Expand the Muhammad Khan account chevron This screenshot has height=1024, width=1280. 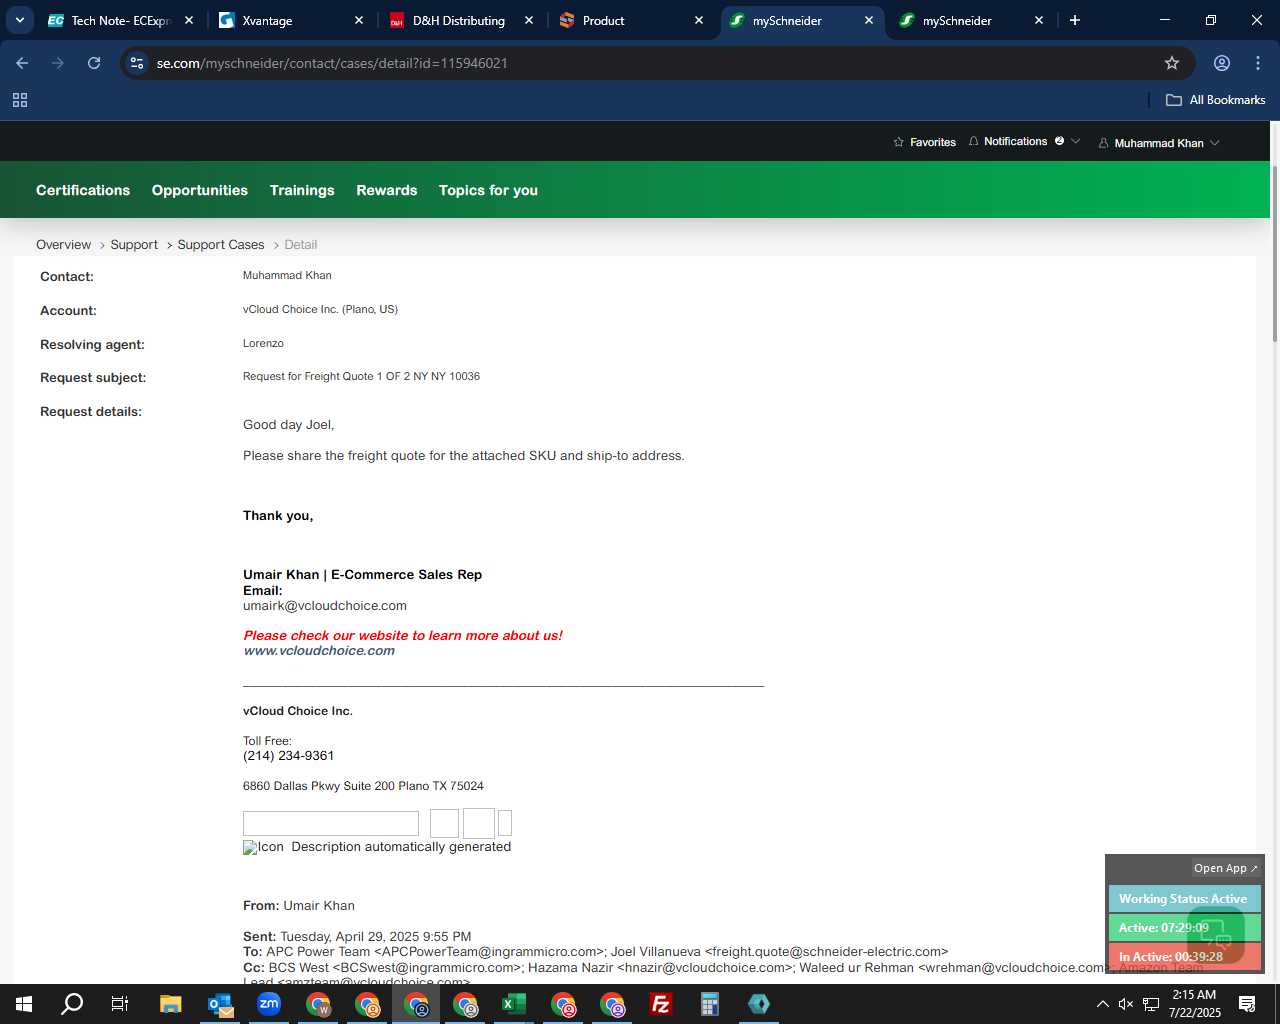[1215, 143]
